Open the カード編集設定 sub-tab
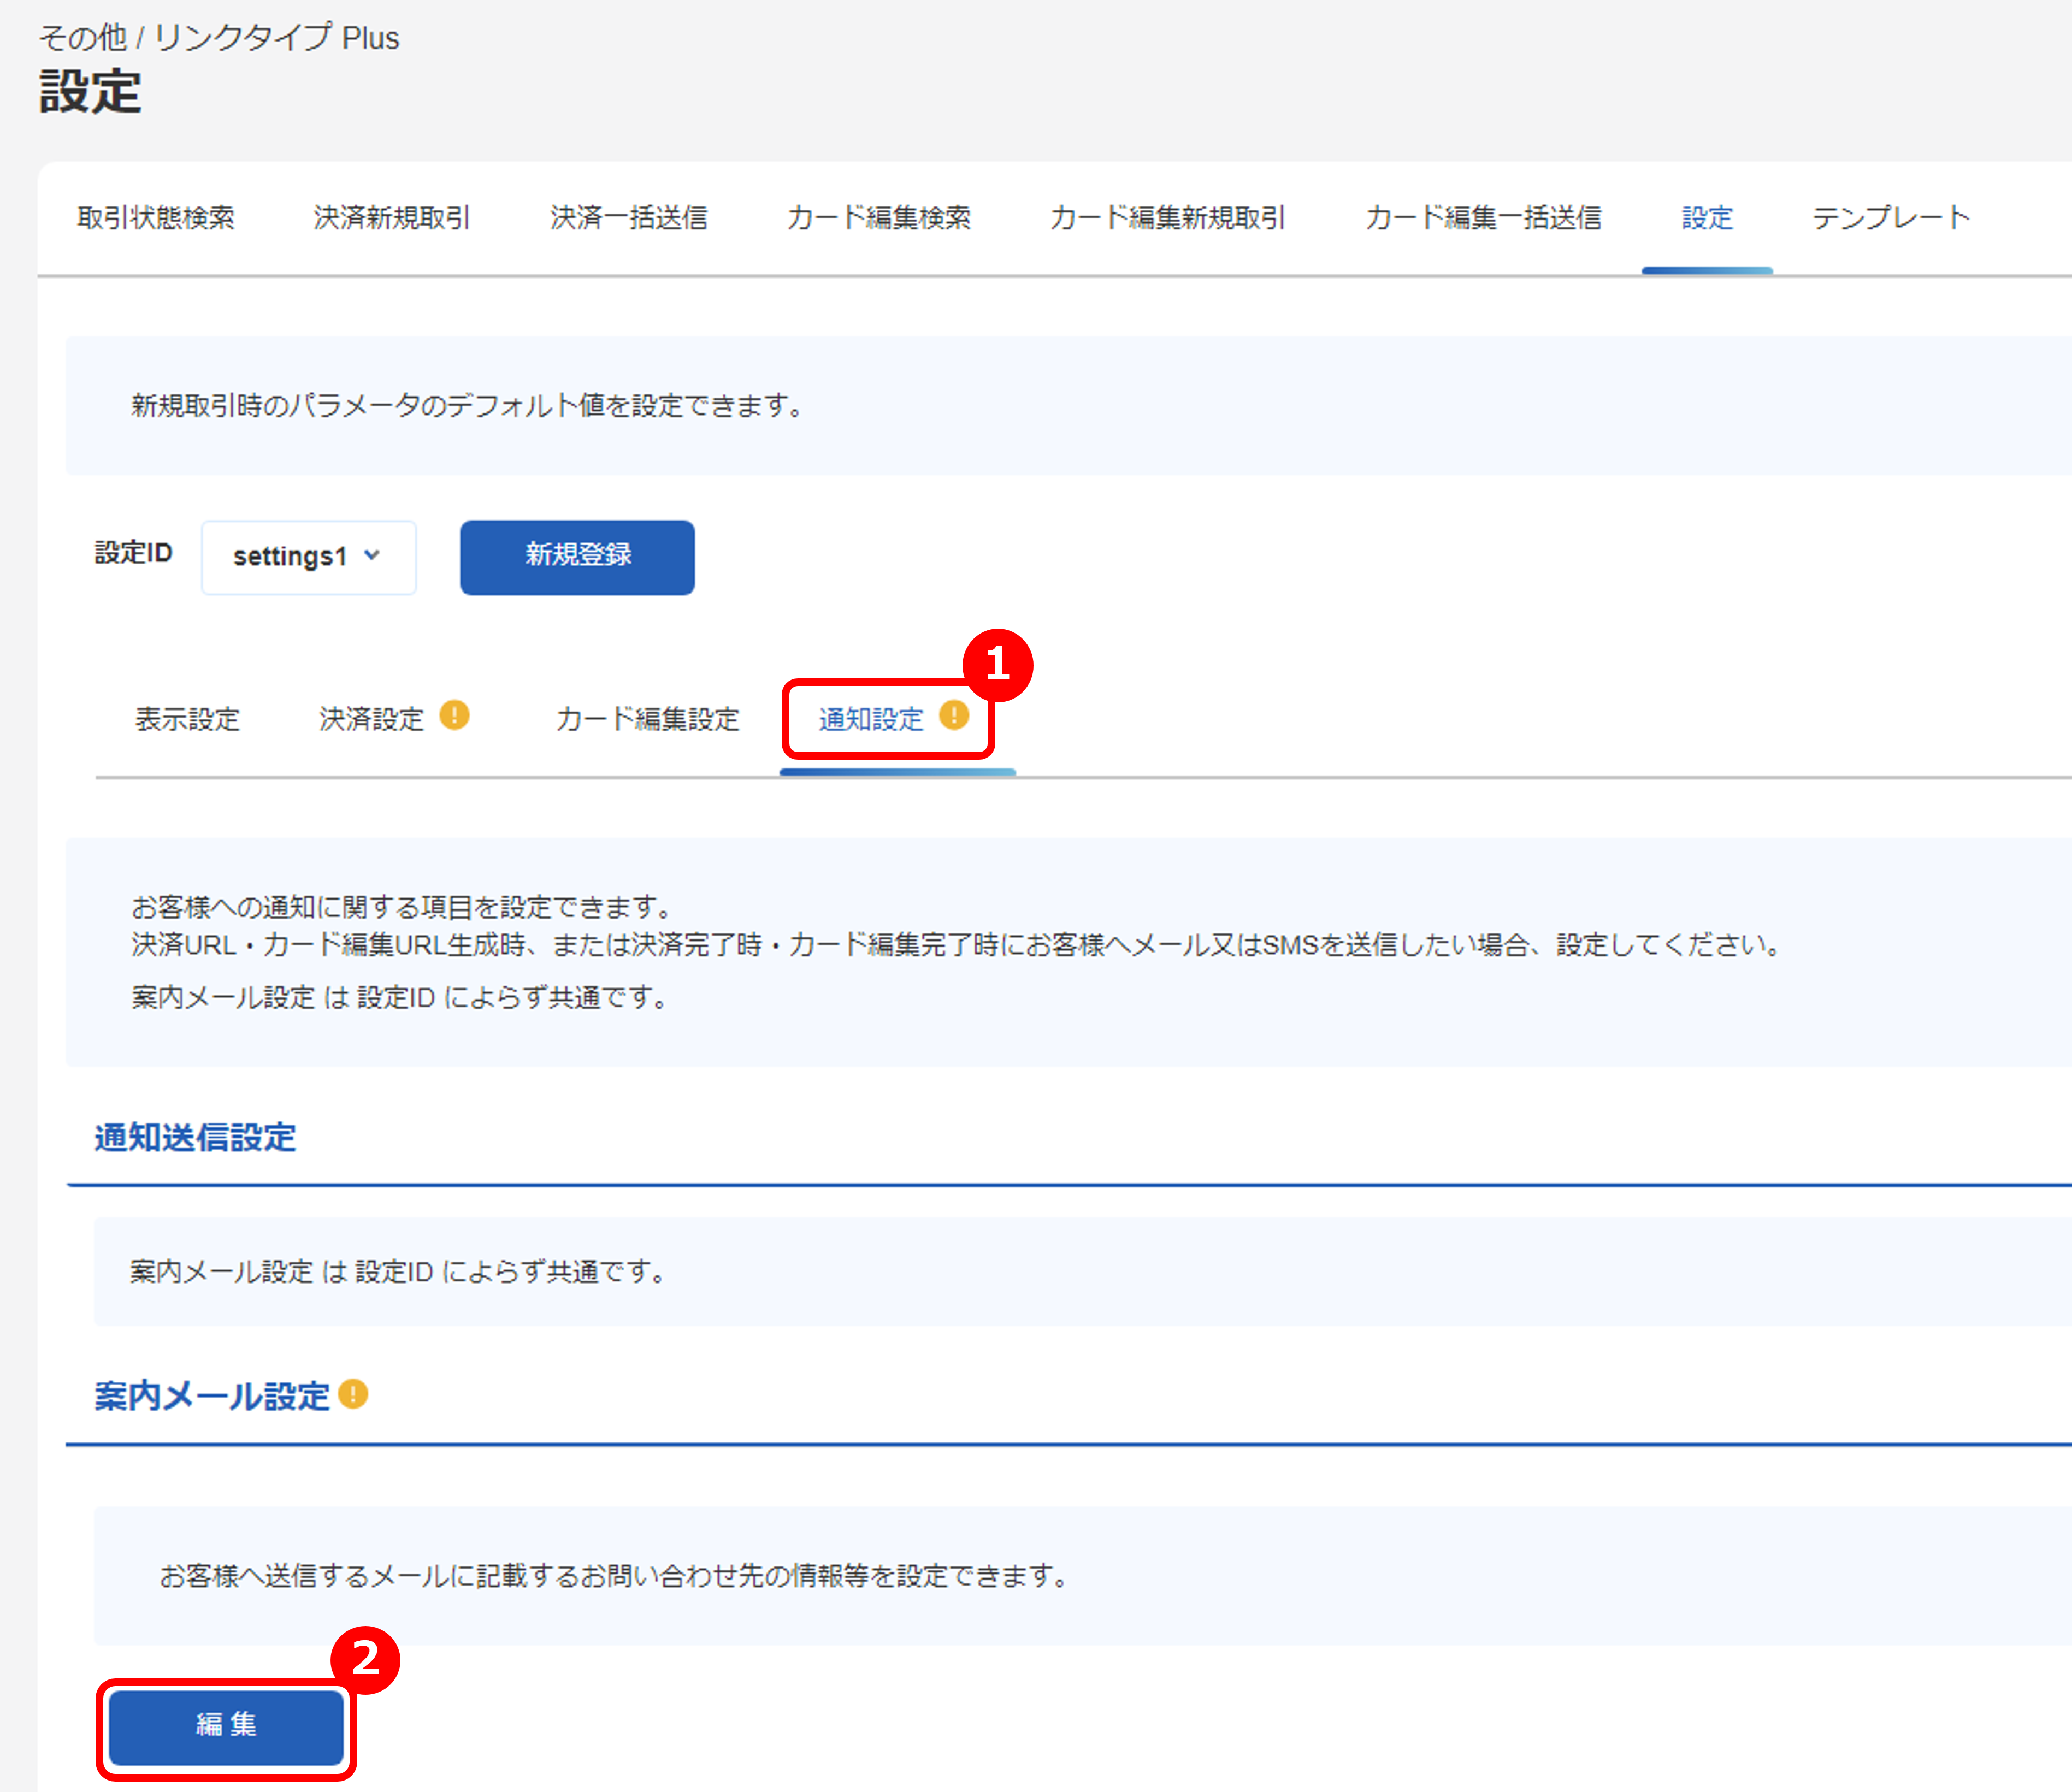2072x1792 pixels. point(647,719)
